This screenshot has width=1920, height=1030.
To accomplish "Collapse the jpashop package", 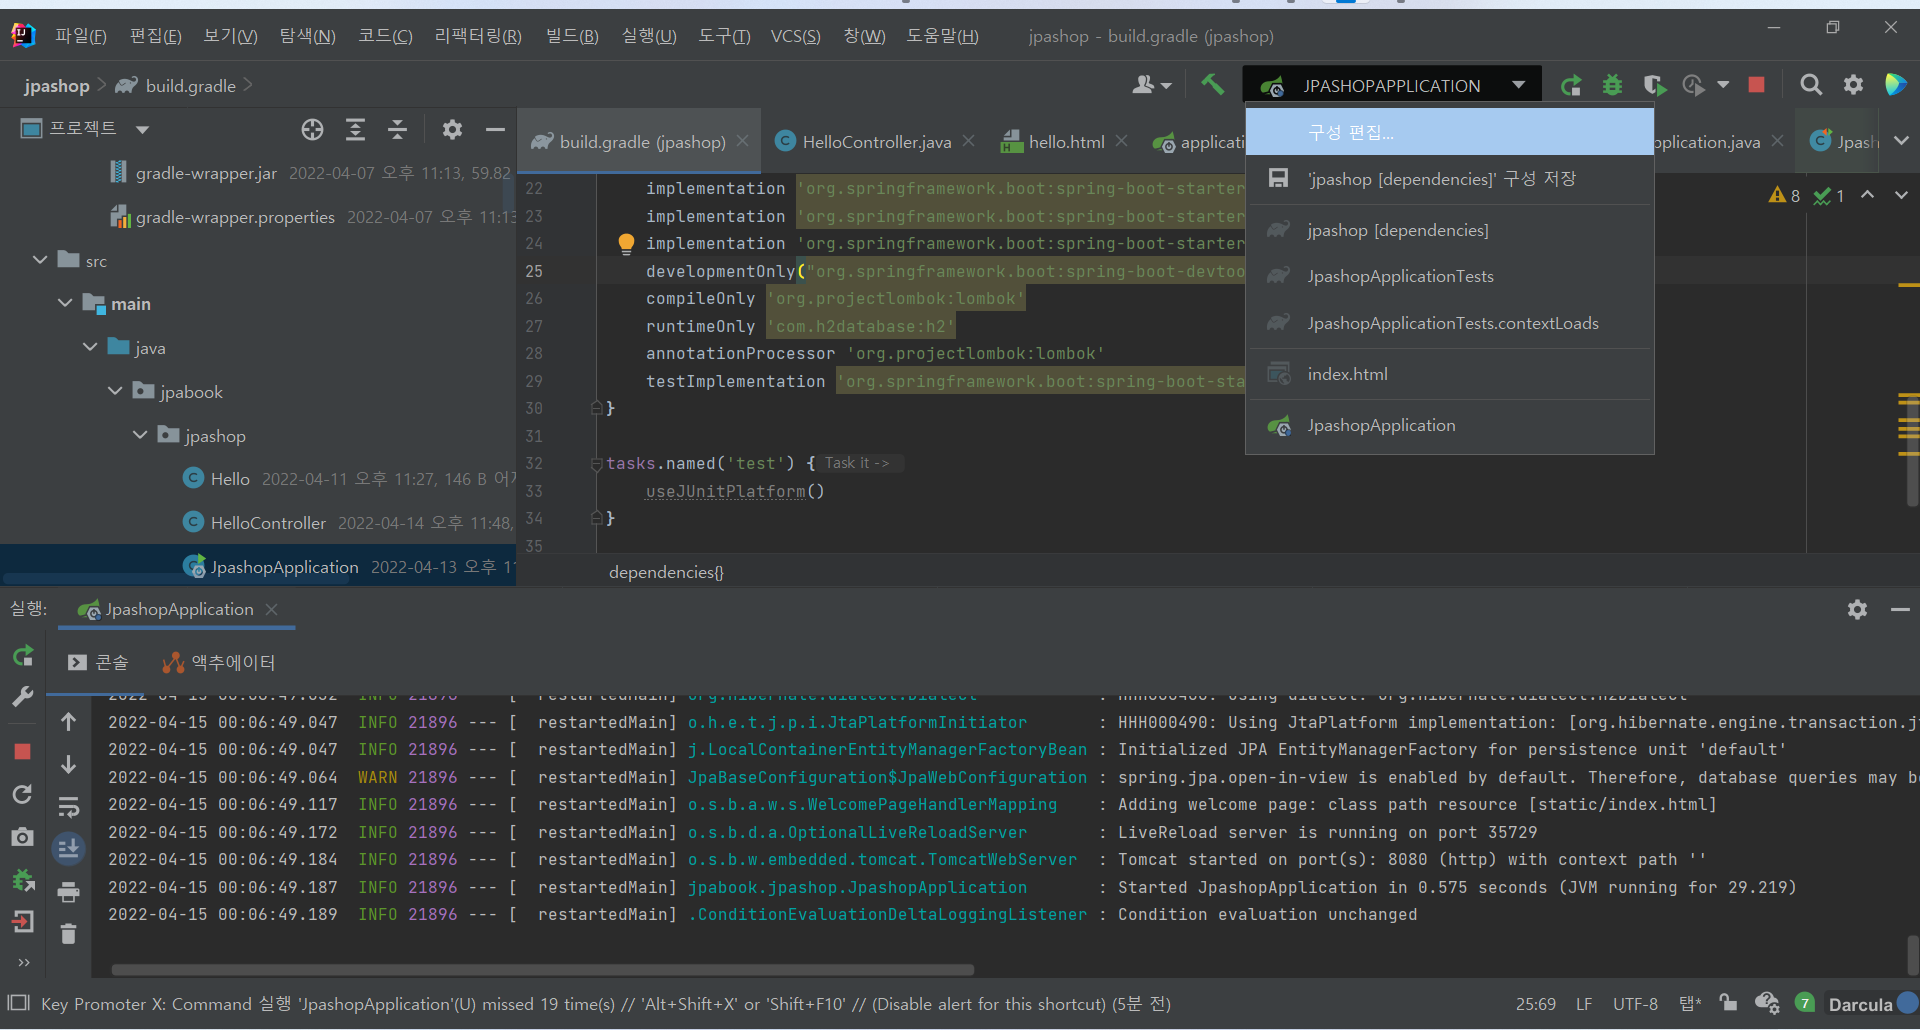I will point(140,435).
